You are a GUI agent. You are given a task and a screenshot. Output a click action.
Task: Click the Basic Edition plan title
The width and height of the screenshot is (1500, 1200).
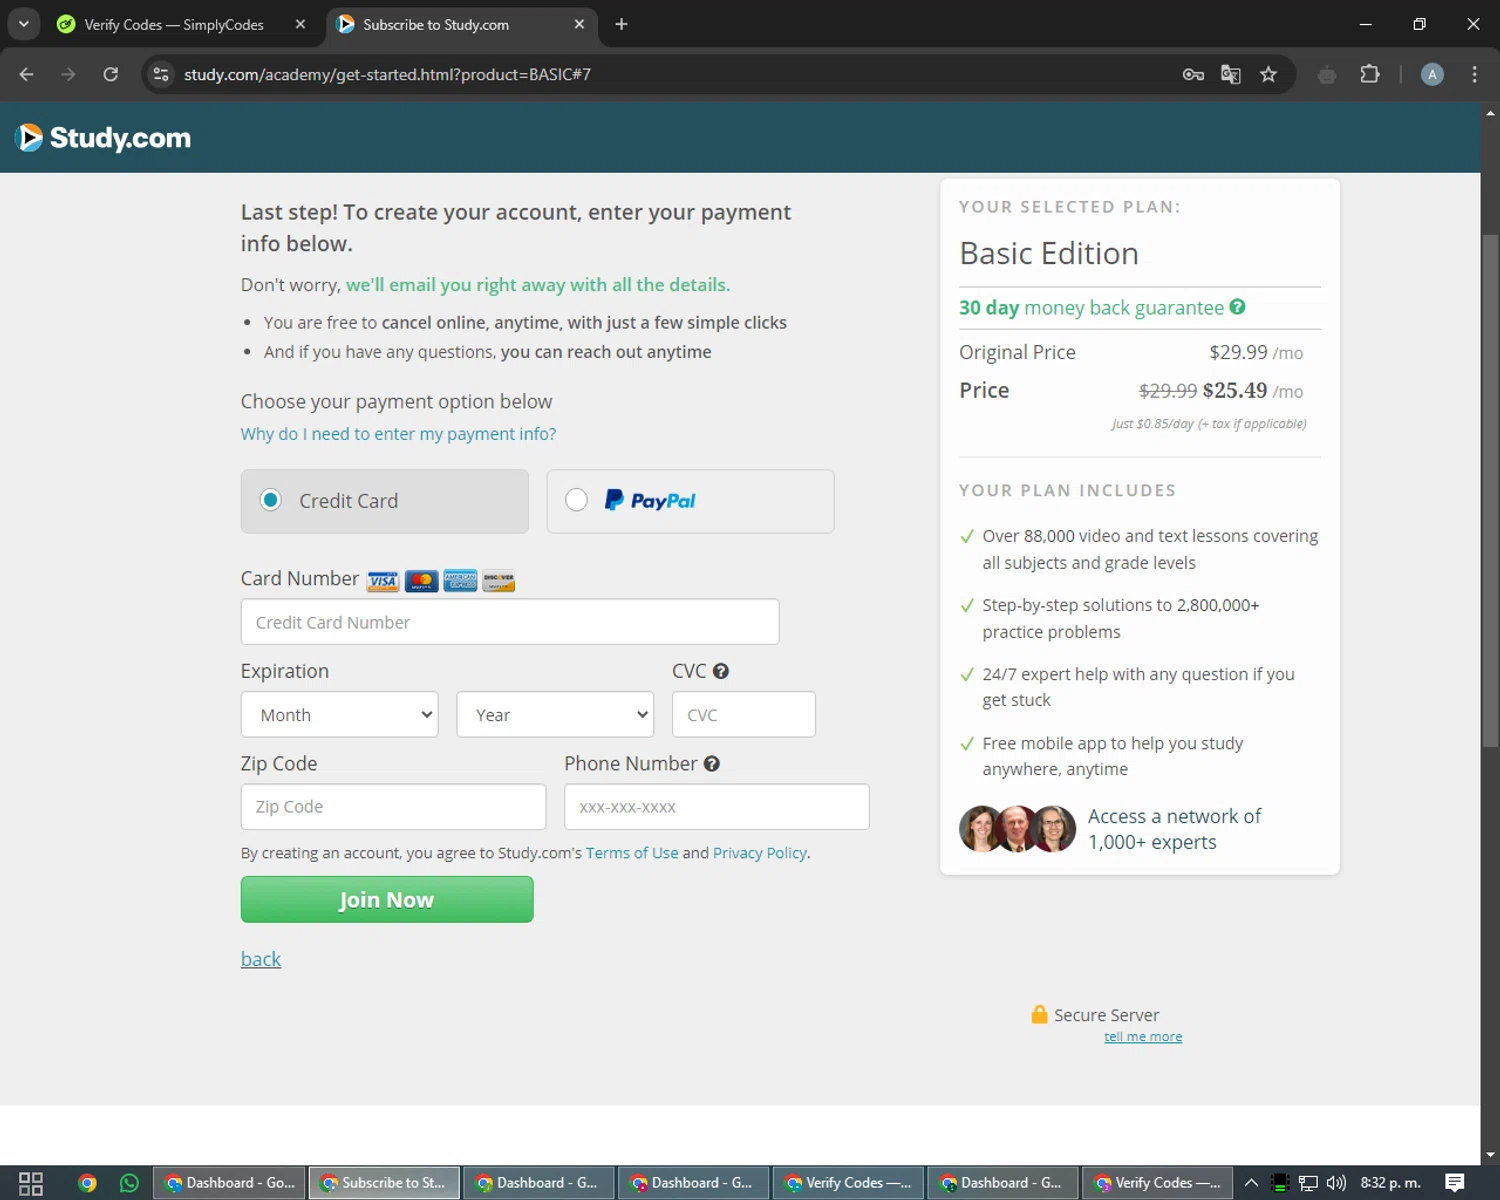(1049, 253)
